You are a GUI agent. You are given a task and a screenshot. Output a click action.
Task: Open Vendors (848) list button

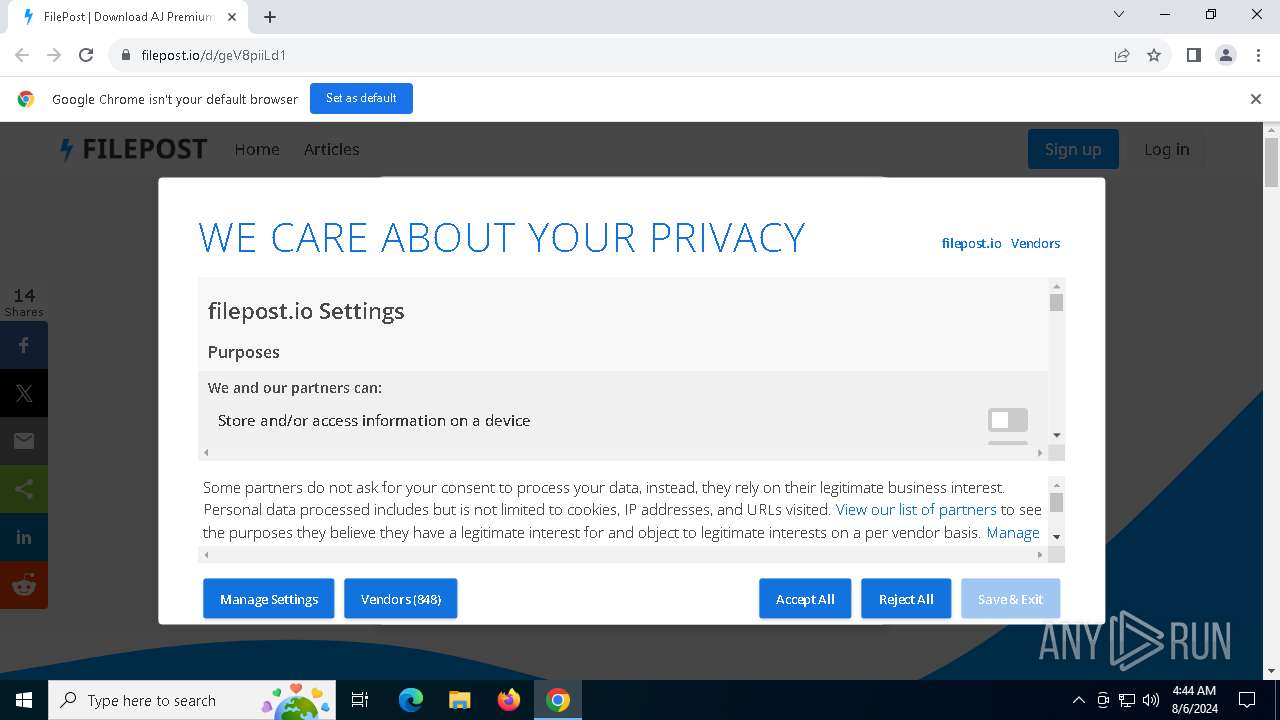click(401, 599)
